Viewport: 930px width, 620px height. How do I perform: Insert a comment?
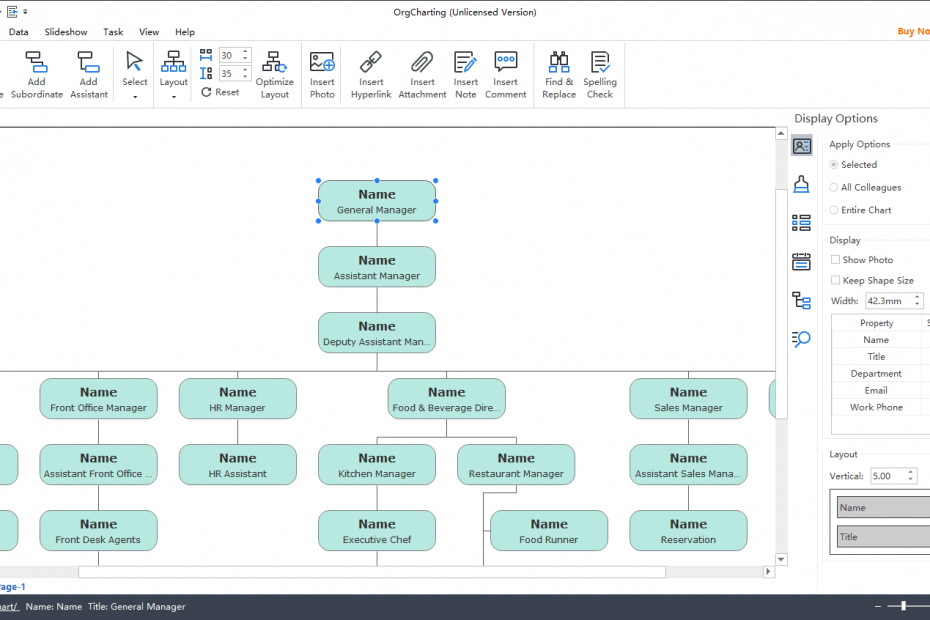coord(505,75)
